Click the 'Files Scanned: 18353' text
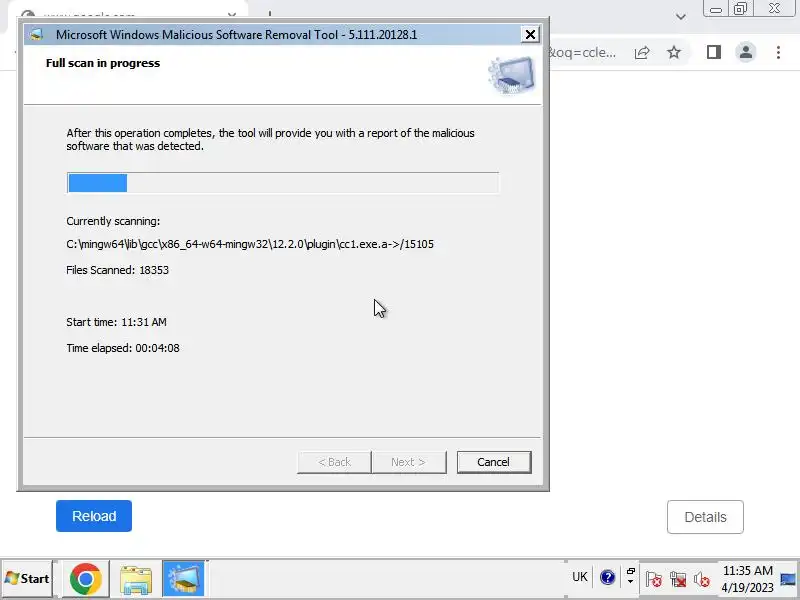 click(x=117, y=270)
